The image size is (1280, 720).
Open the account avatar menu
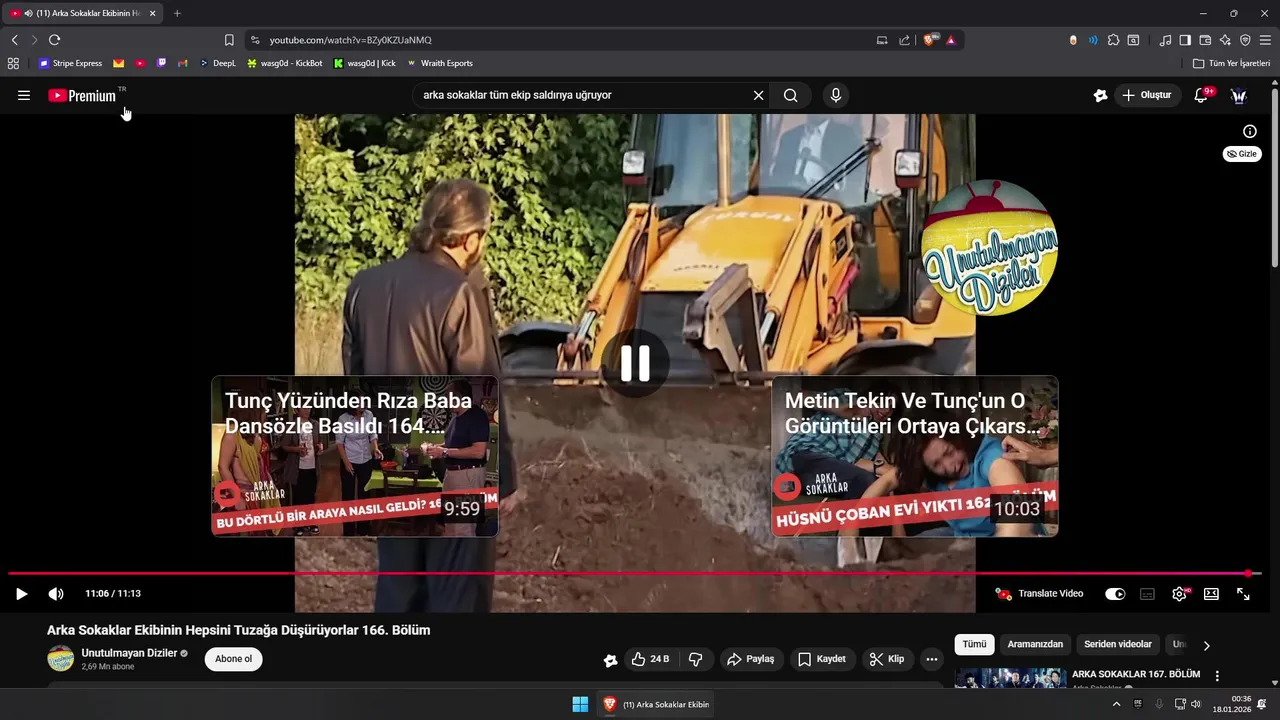click(1239, 96)
